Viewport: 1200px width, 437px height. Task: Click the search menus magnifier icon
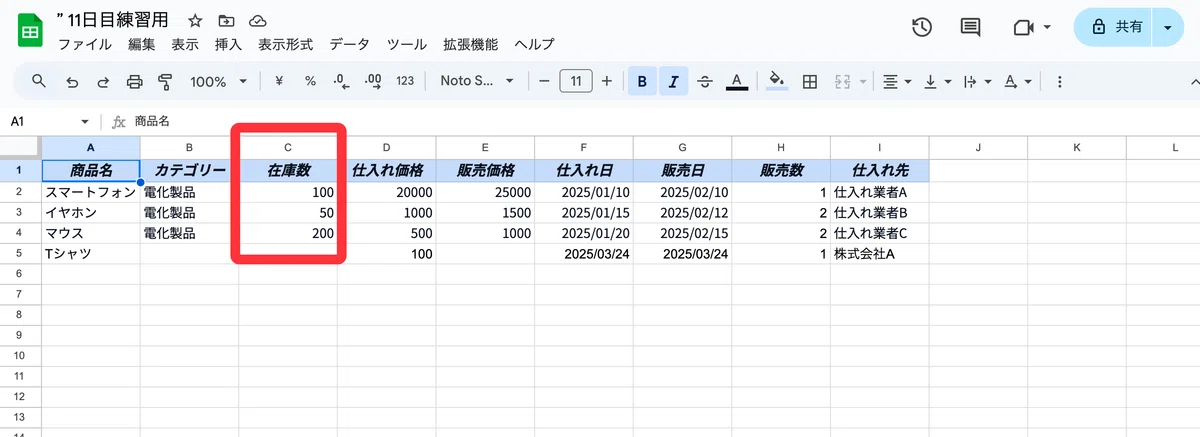[x=39, y=81]
